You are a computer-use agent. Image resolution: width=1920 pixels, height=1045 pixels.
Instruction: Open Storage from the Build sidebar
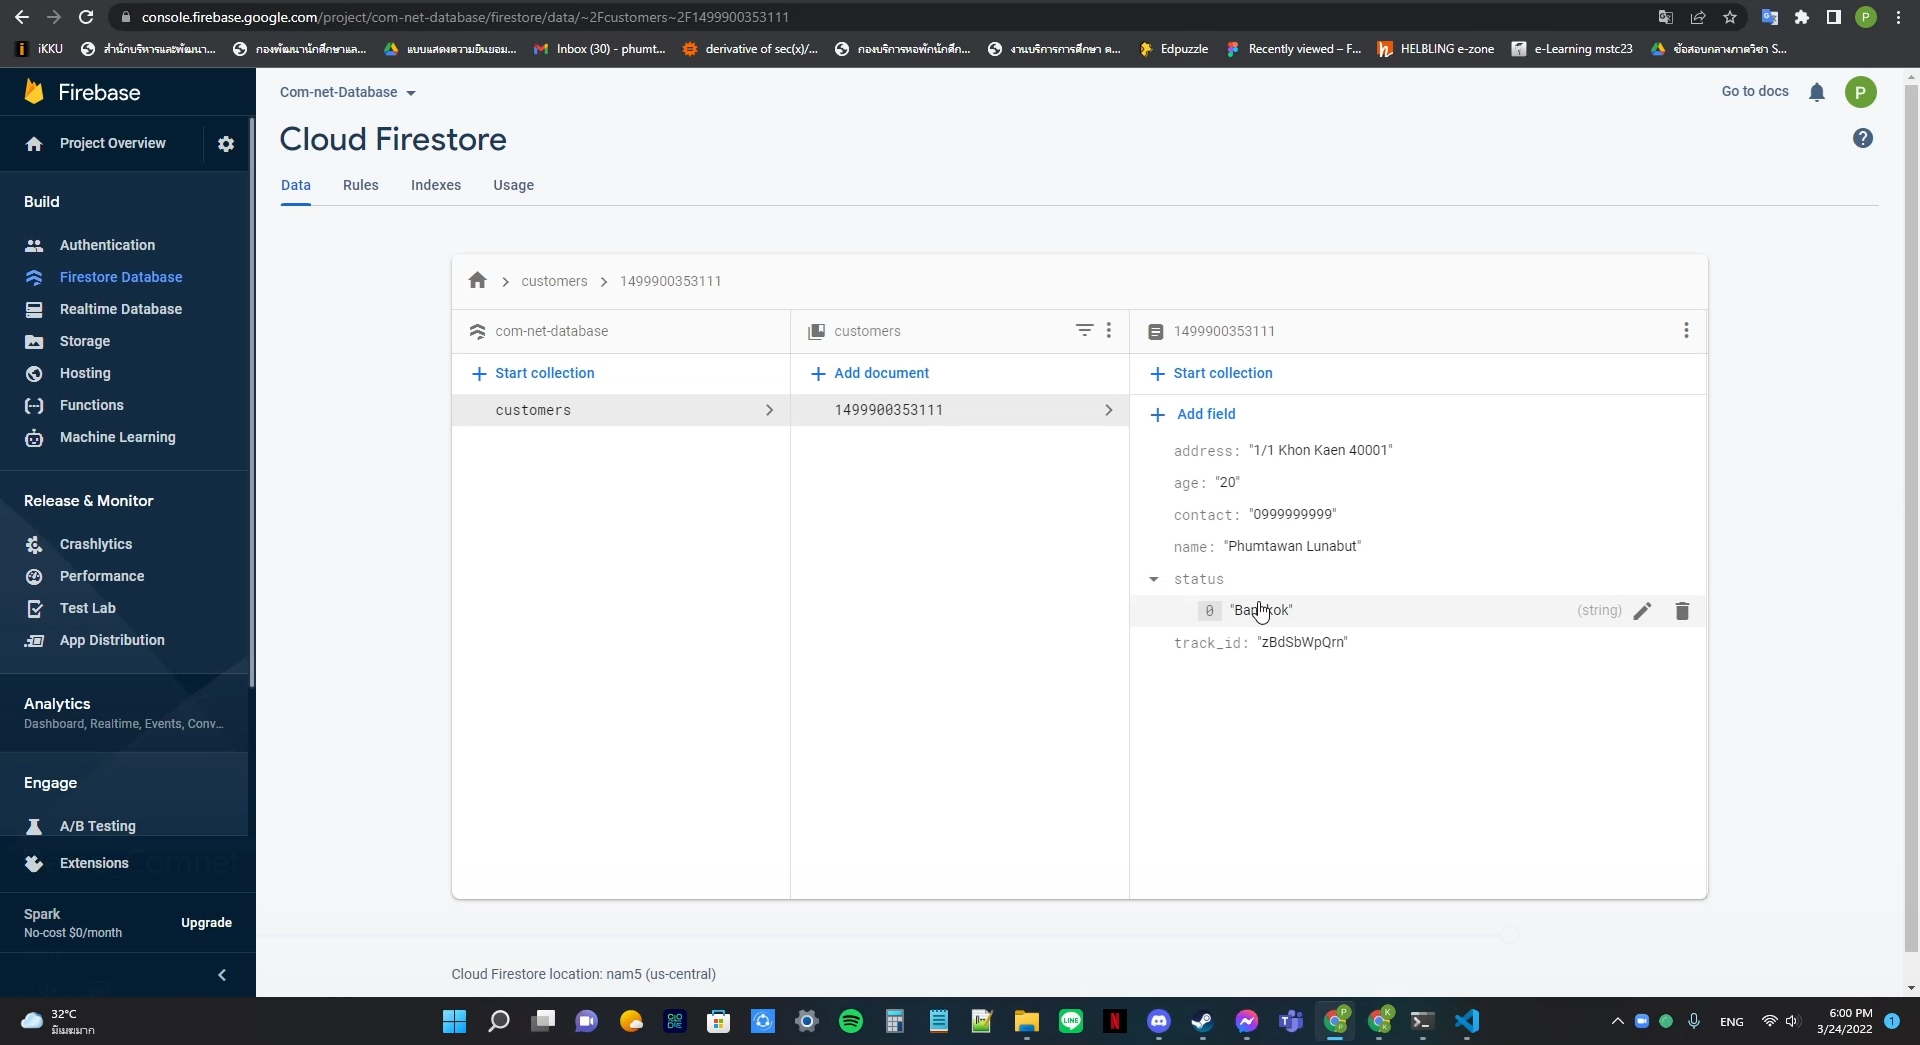(x=85, y=341)
